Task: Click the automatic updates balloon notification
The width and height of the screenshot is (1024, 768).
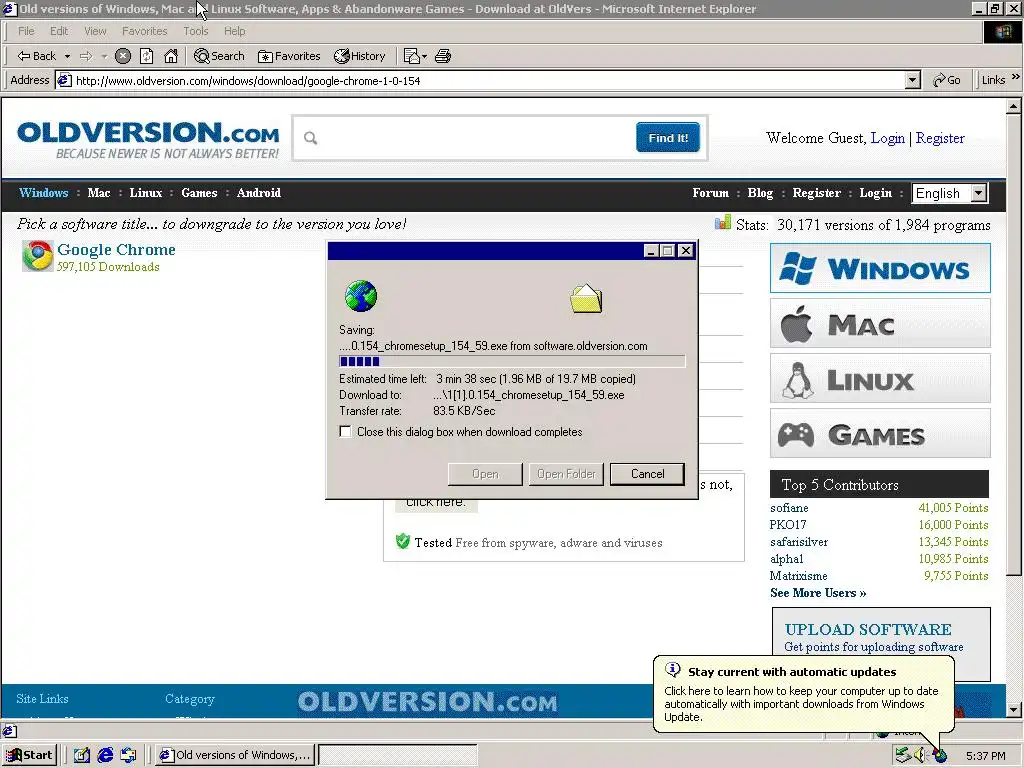Action: pyautogui.click(x=803, y=694)
